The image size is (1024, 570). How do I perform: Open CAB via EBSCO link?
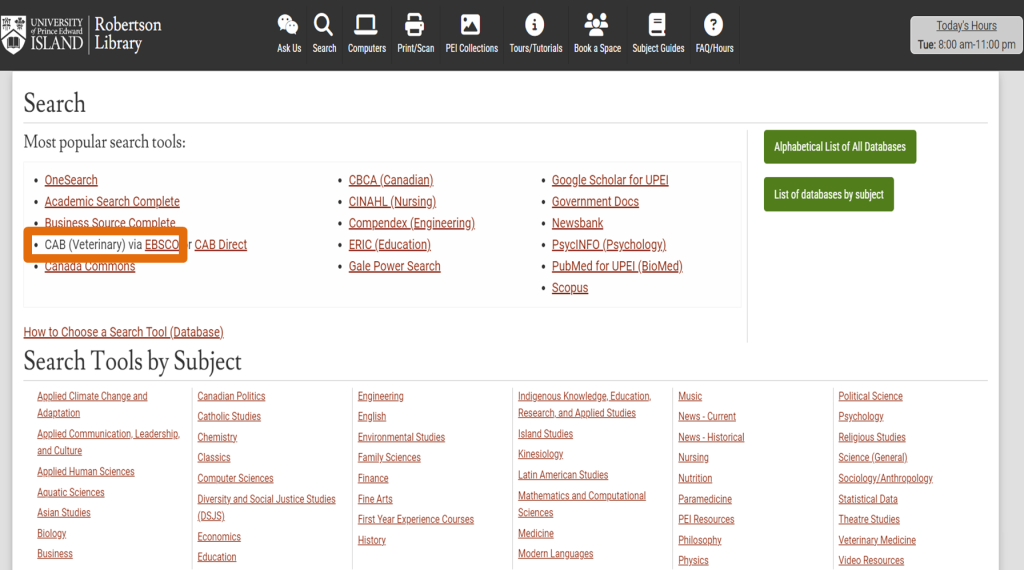[x=161, y=245]
